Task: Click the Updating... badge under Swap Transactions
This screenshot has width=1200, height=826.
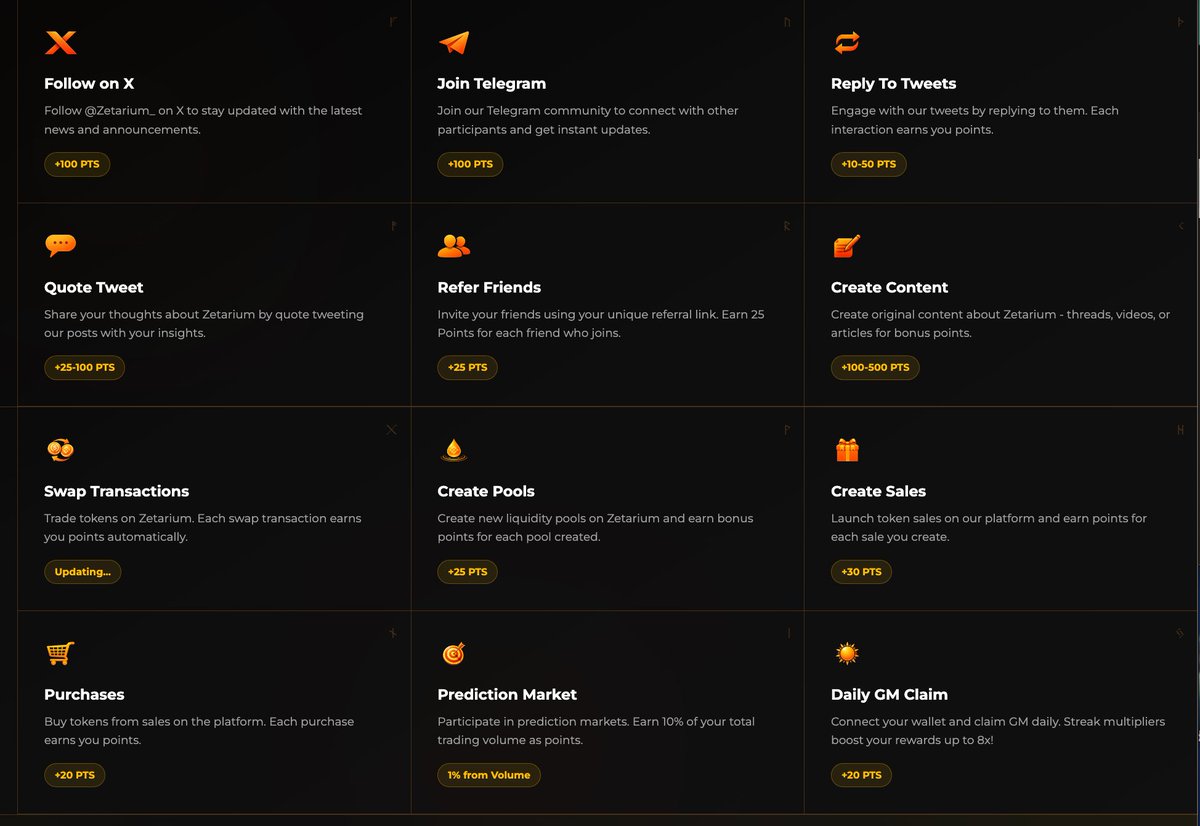Action: pyautogui.click(x=82, y=572)
